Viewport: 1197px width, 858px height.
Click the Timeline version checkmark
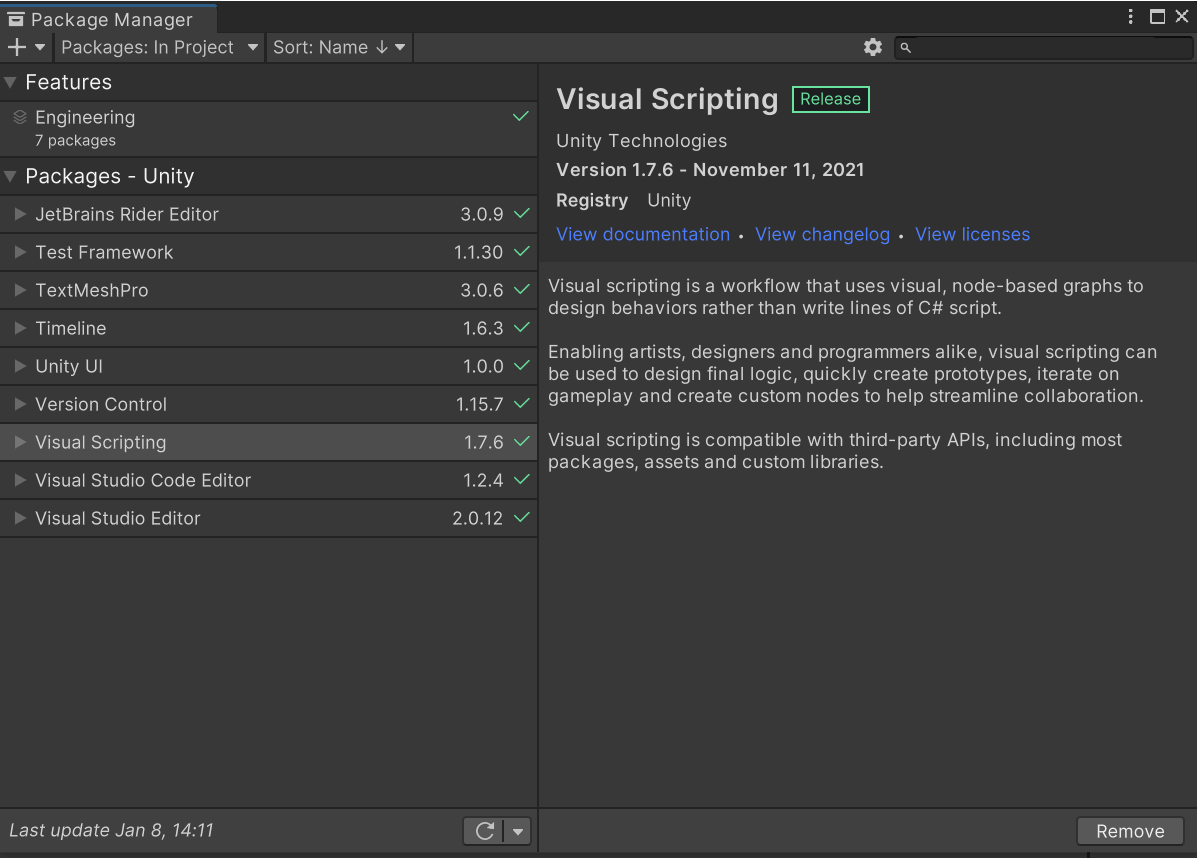coord(519,328)
